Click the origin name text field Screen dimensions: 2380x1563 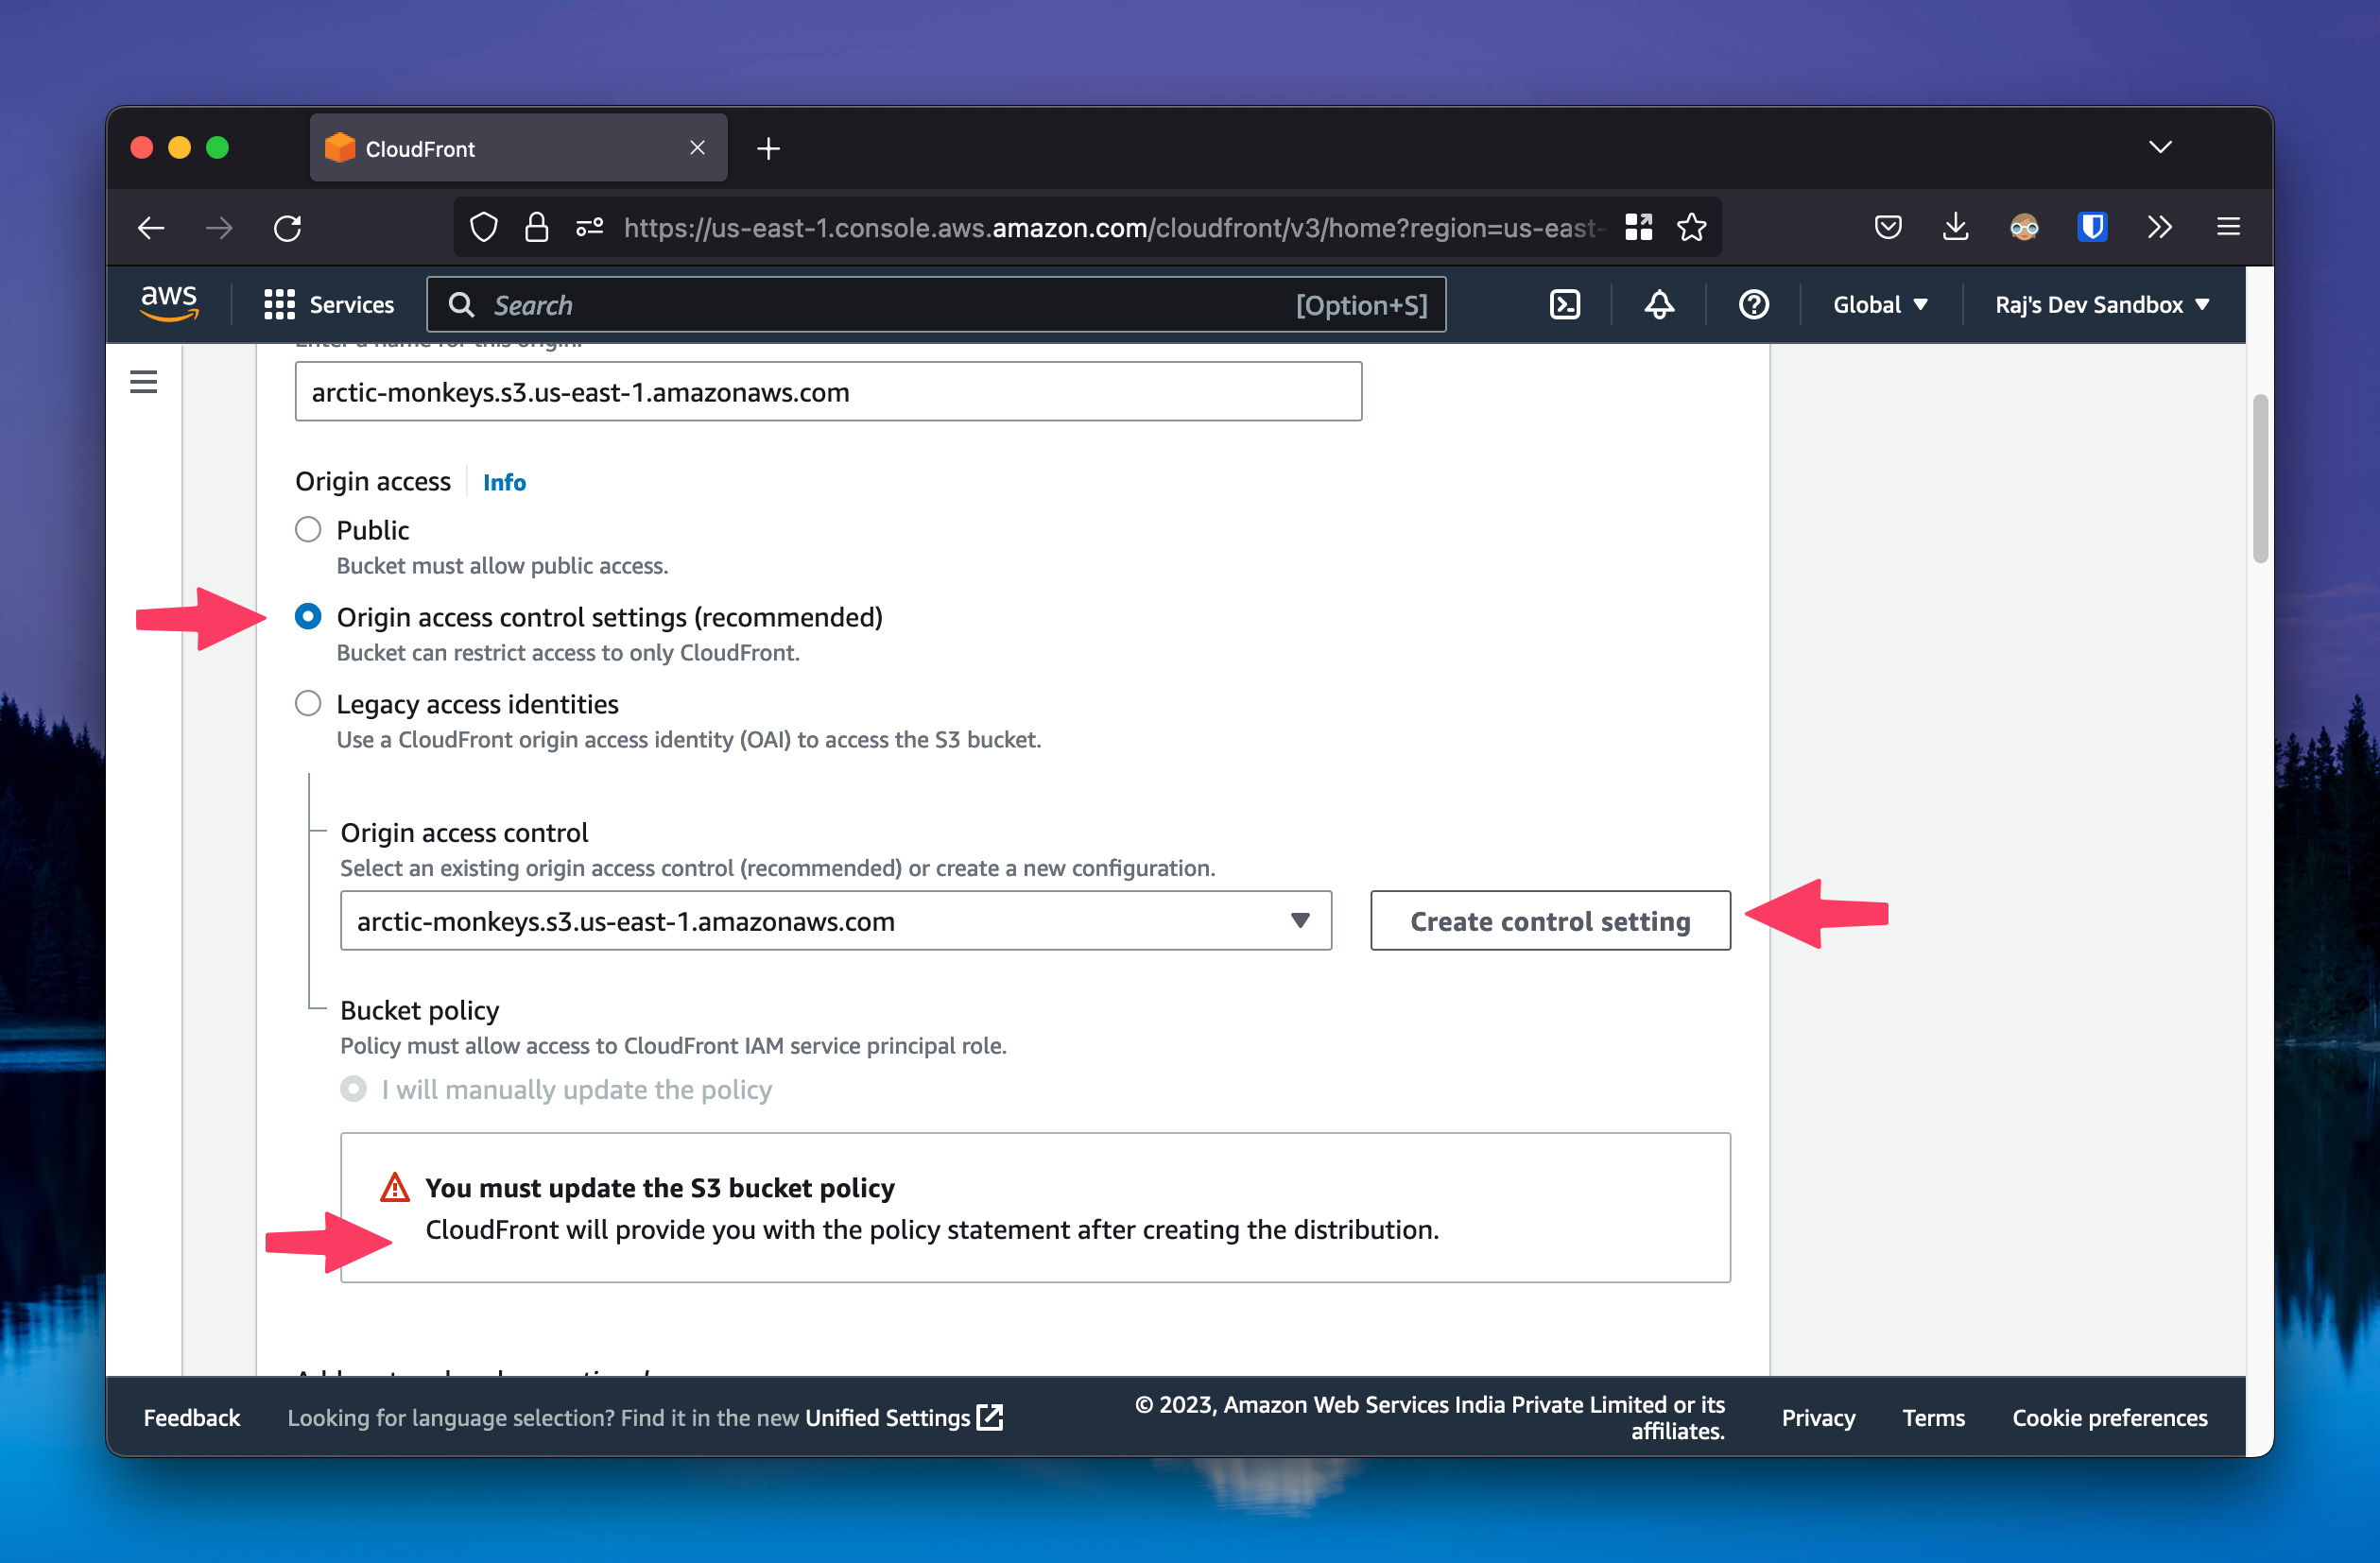pos(827,392)
